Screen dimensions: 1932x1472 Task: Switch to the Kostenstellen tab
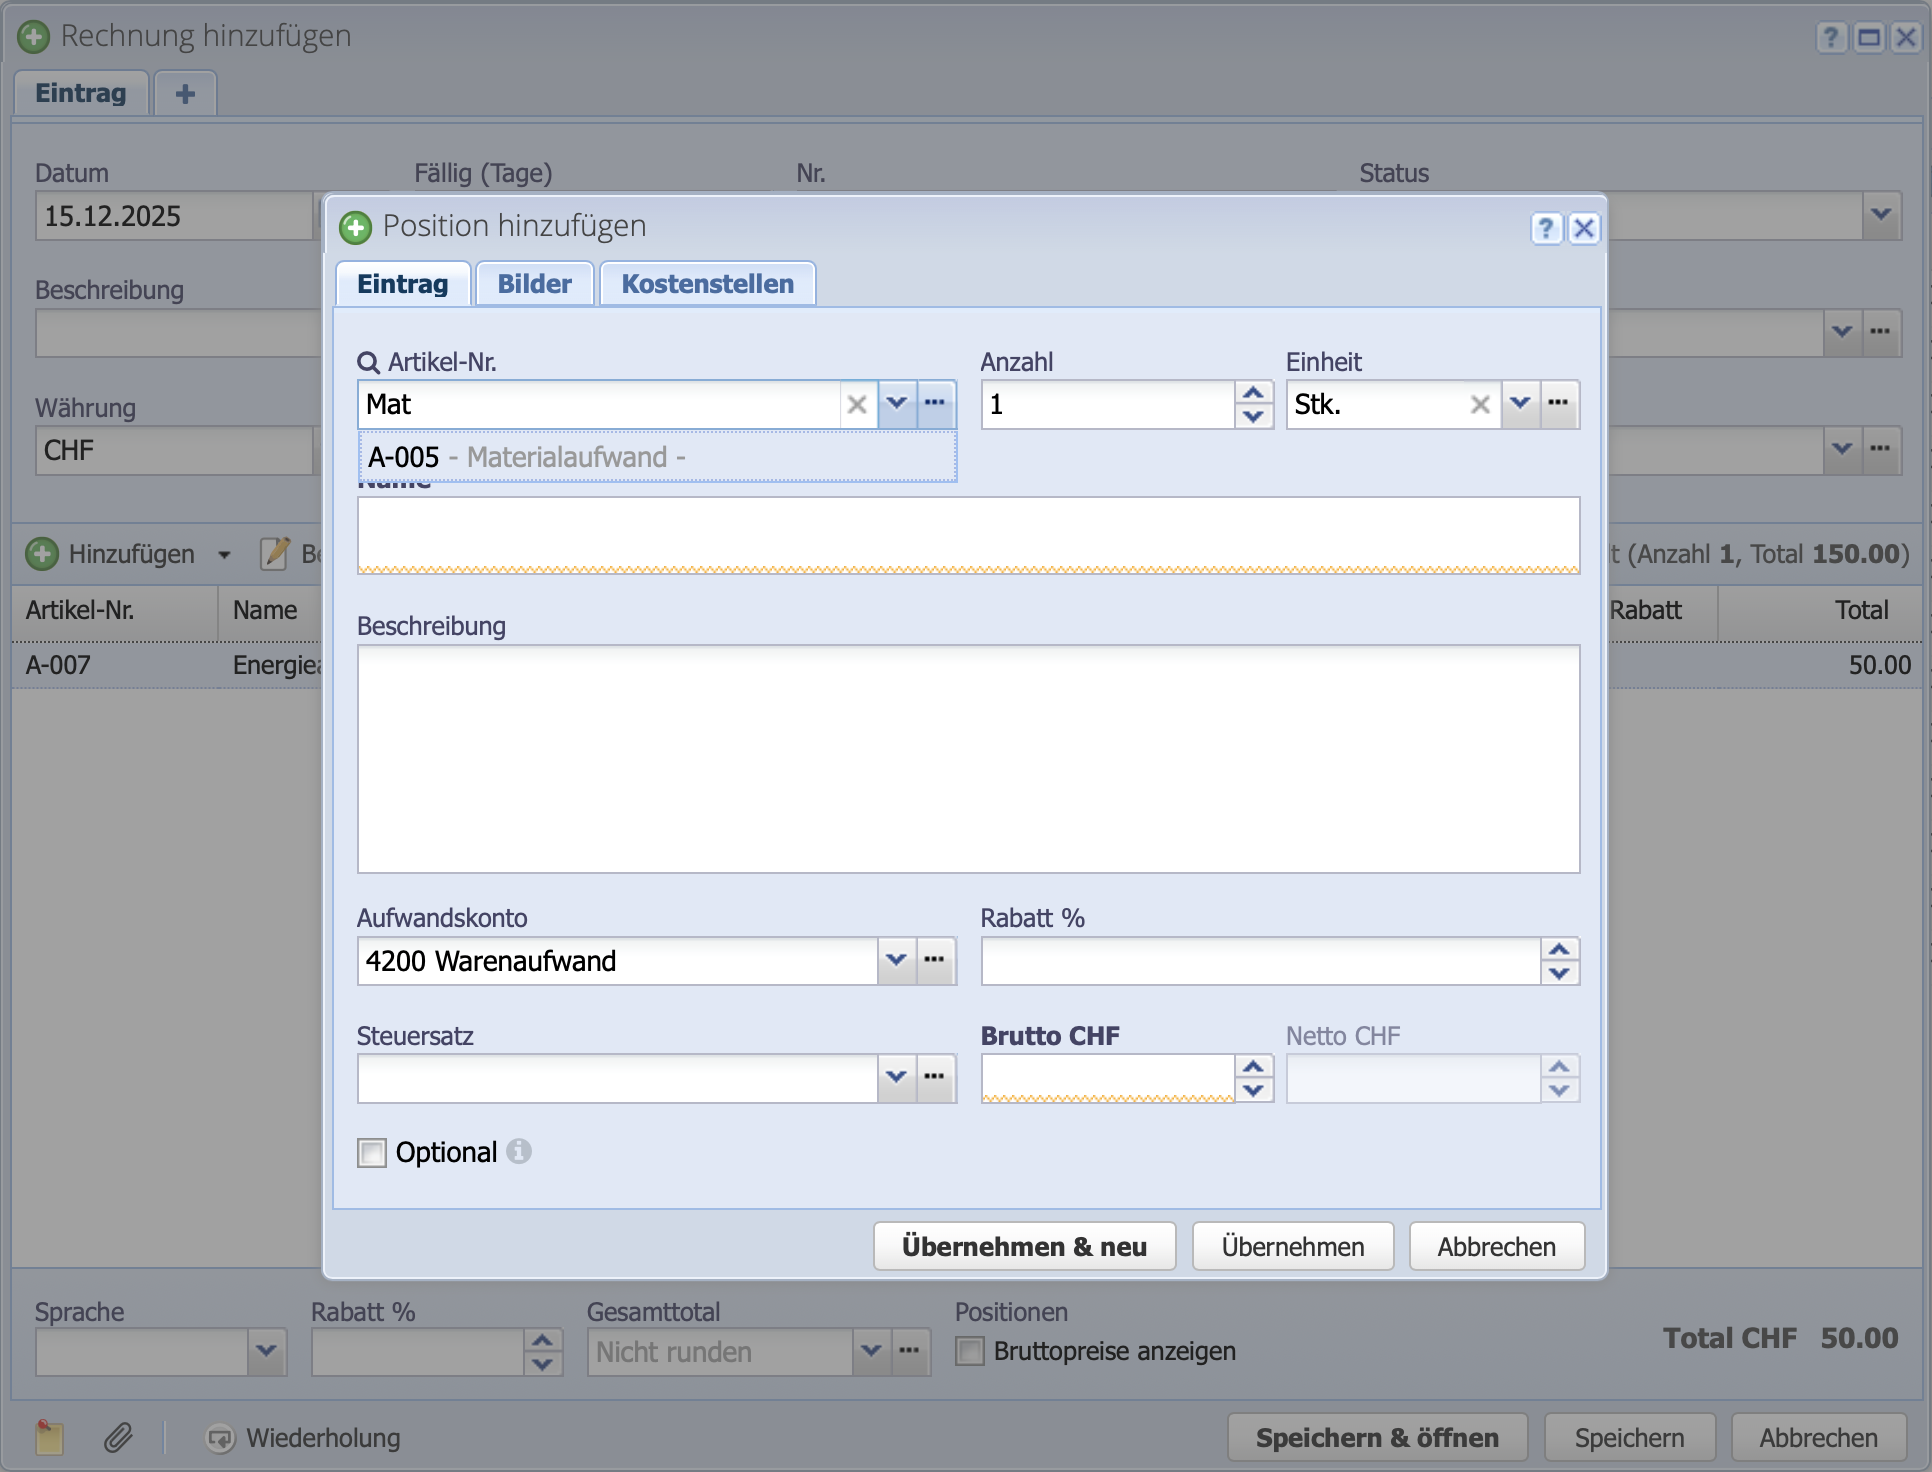707,284
